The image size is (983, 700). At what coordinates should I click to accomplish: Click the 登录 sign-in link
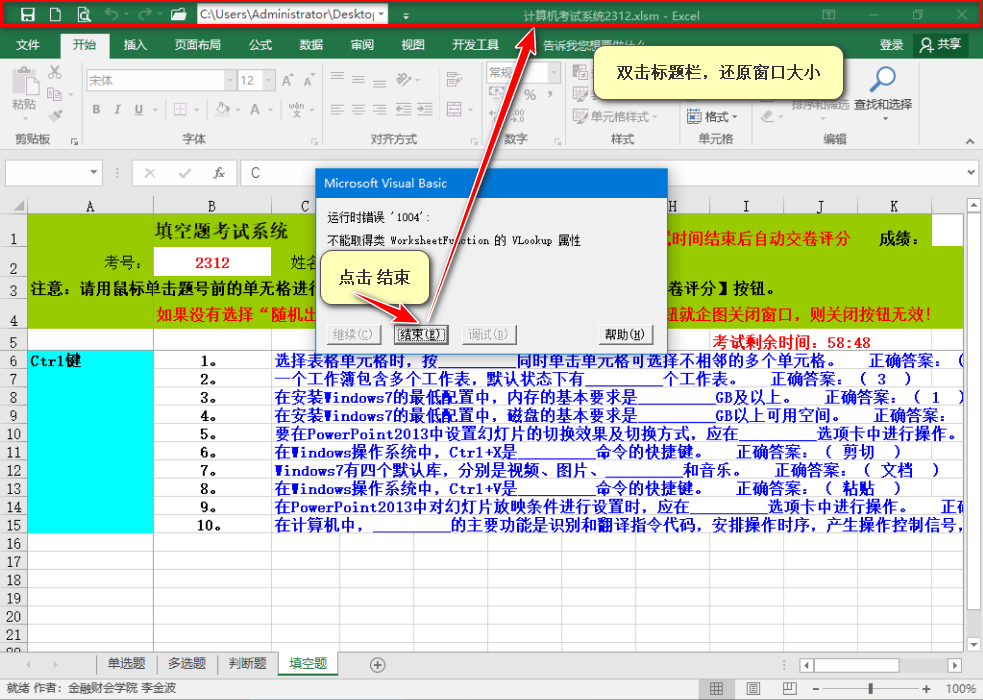(891, 44)
